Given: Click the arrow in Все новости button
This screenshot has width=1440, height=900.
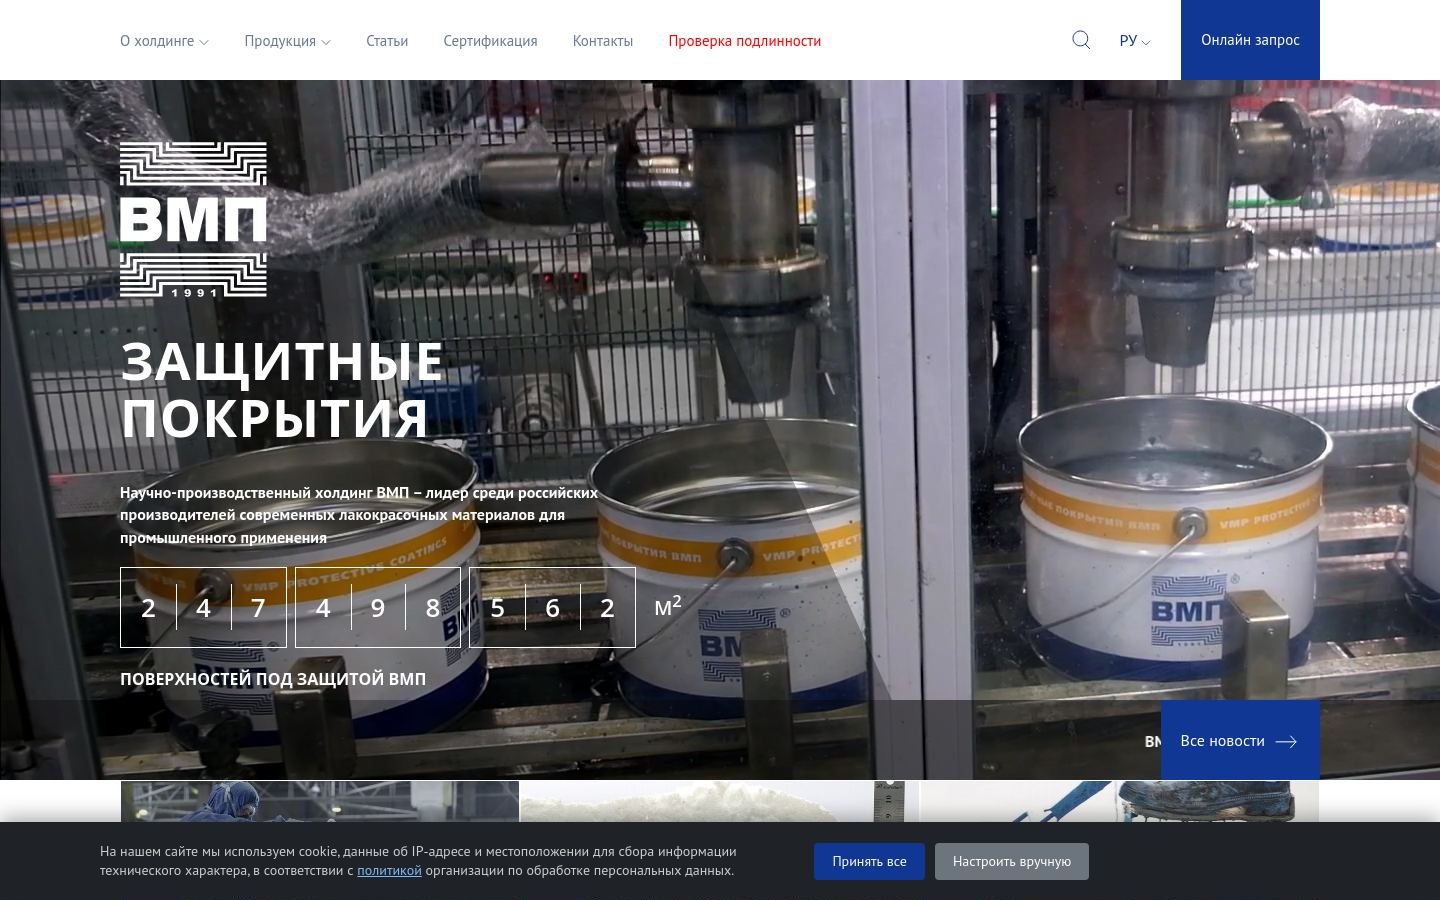Looking at the screenshot, I should (1287, 741).
